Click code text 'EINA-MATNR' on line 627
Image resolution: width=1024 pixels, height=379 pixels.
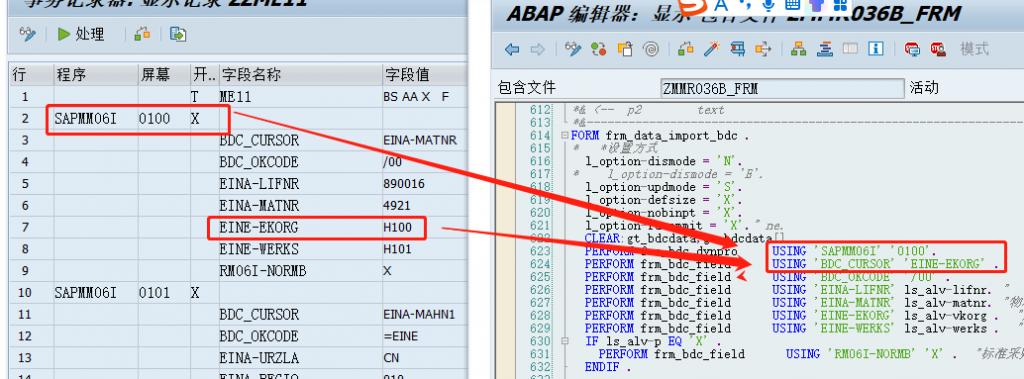point(854,303)
